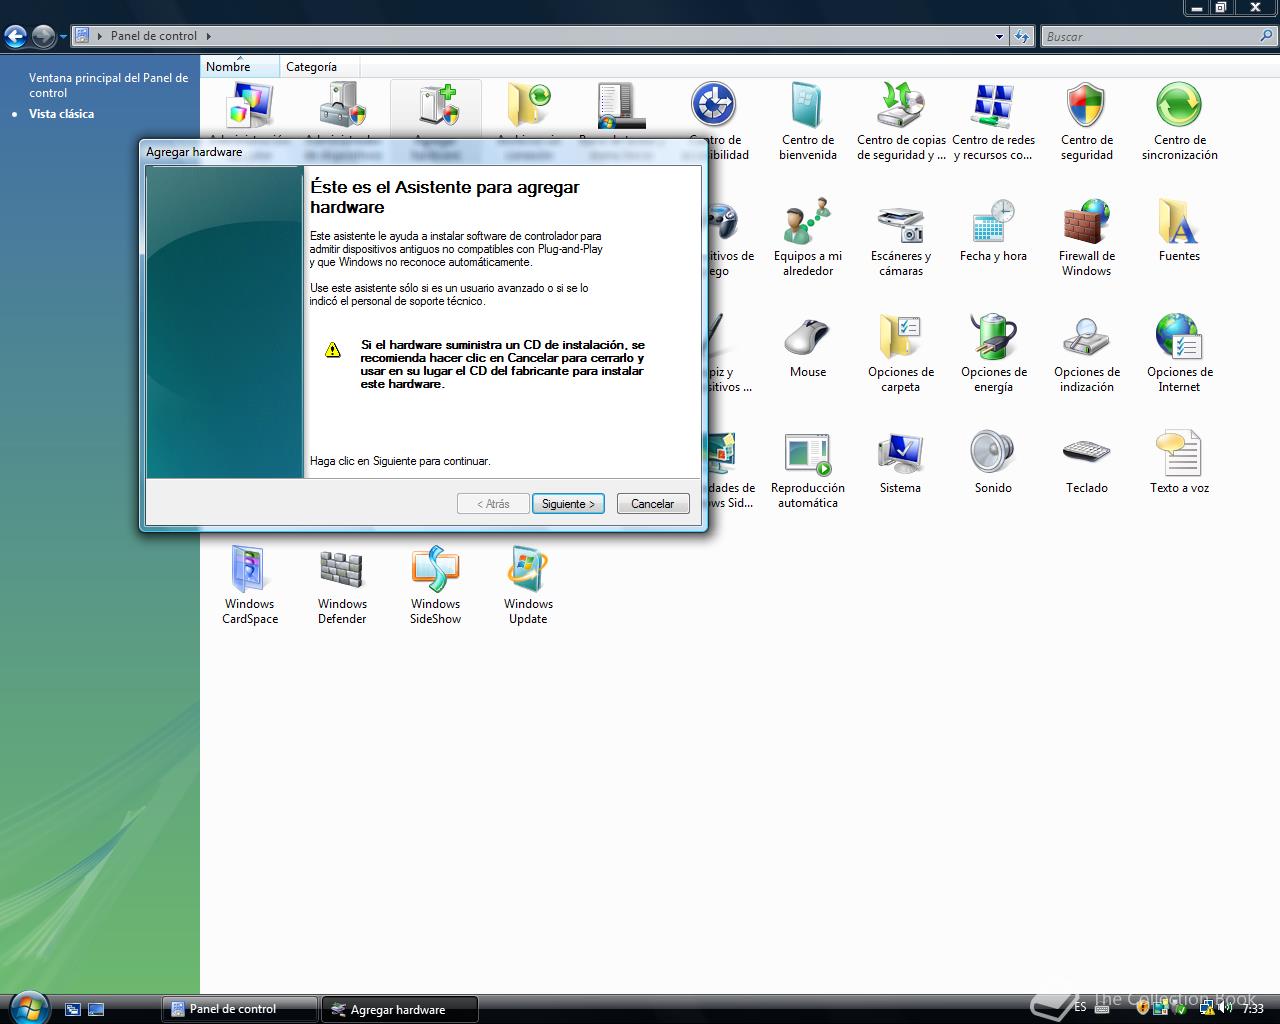Image resolution: width=1280 pixels, height=1024 pixels.
Task: Open Windows Update icon
Action: click(x=528, y=570)
